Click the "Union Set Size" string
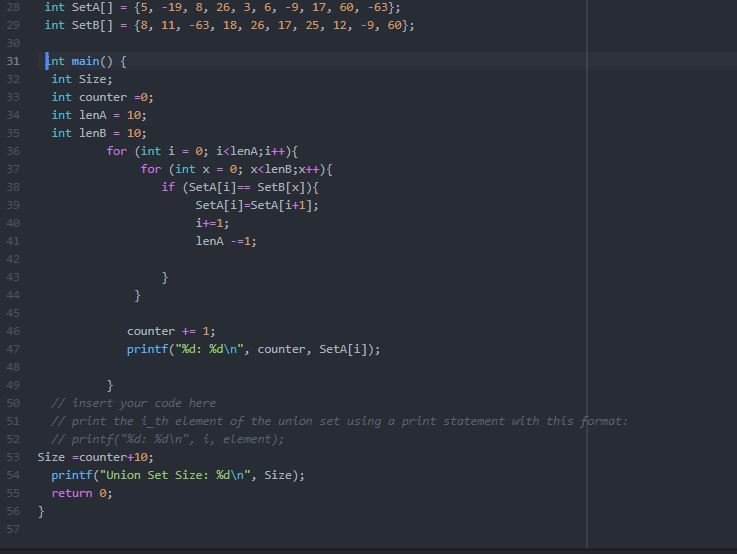 click(x=175, y=475)
